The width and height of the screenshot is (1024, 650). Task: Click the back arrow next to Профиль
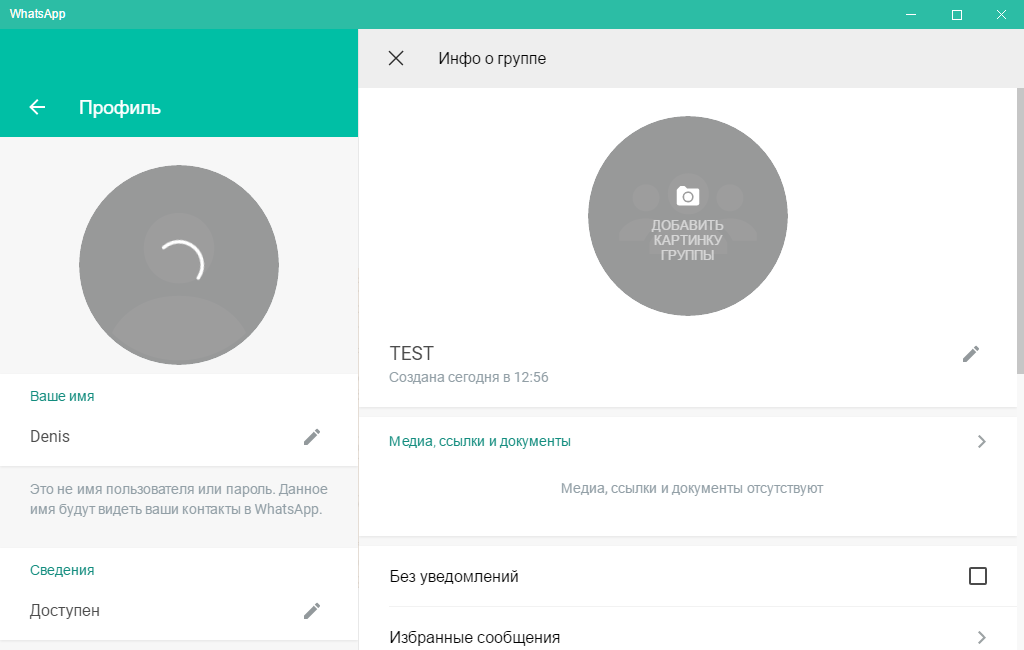click(x=38, y=107)
